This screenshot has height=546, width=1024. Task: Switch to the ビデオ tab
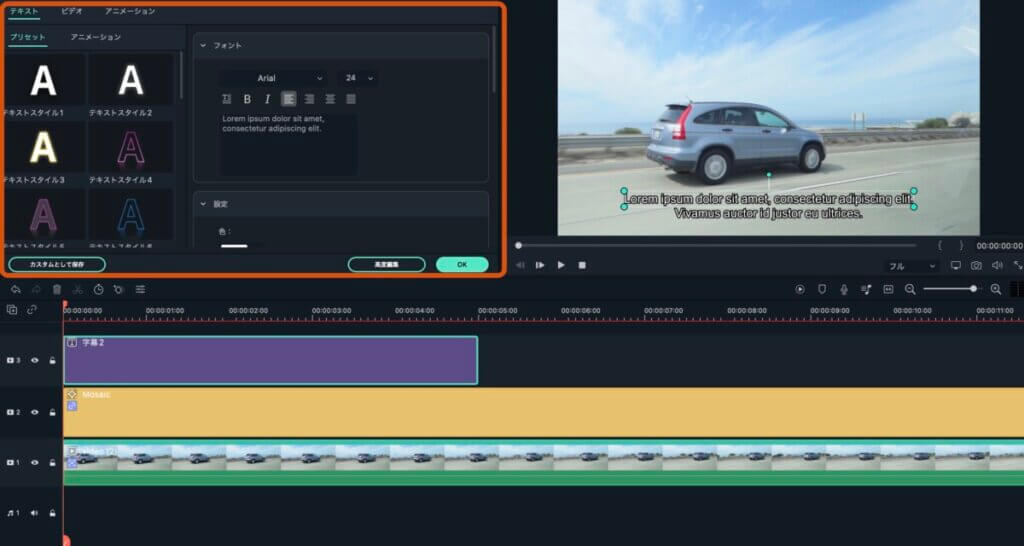click(72, 11)
